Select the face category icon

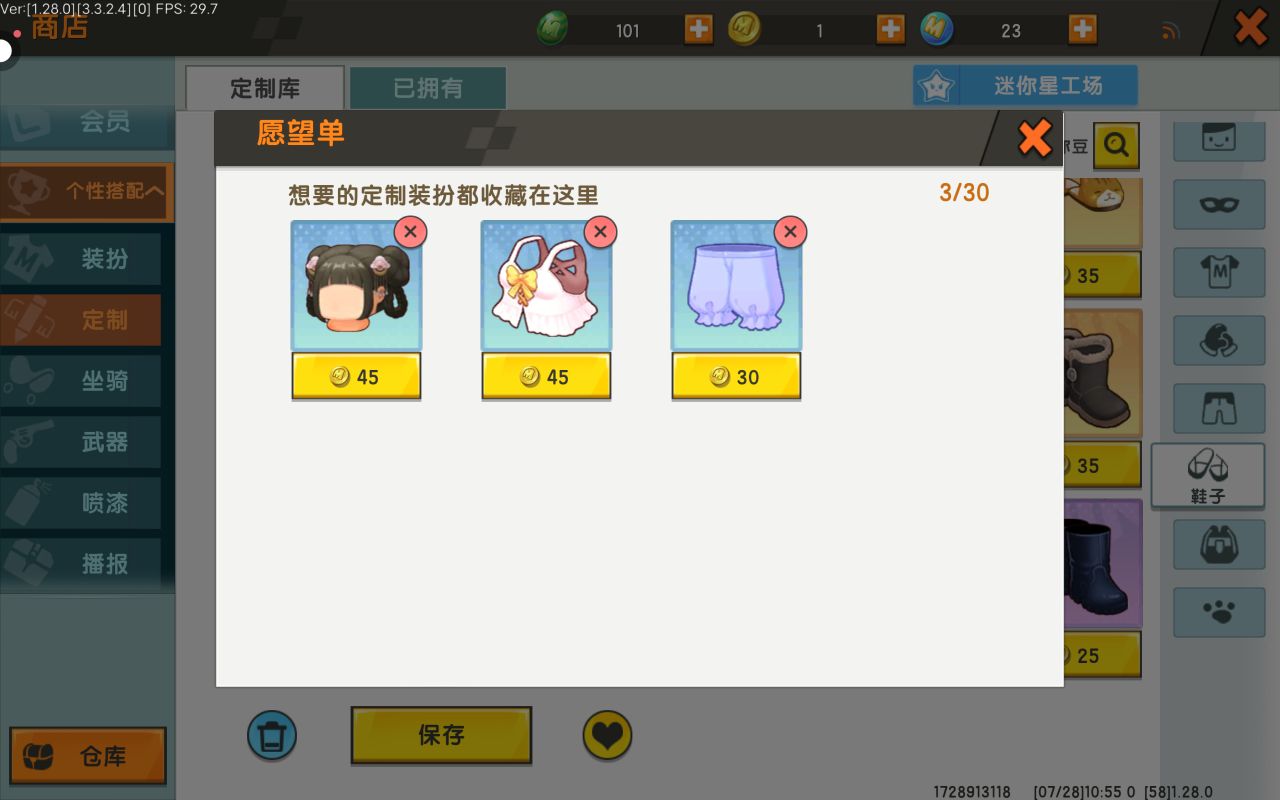click(1218, 138)
